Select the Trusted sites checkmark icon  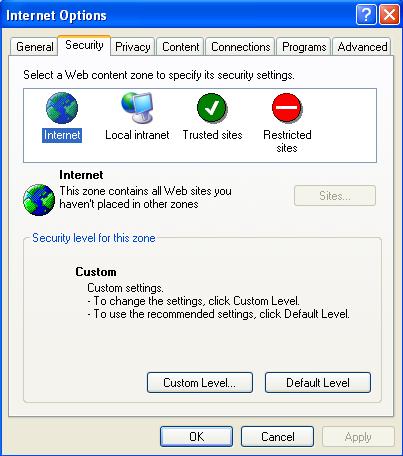click(212, 108)
